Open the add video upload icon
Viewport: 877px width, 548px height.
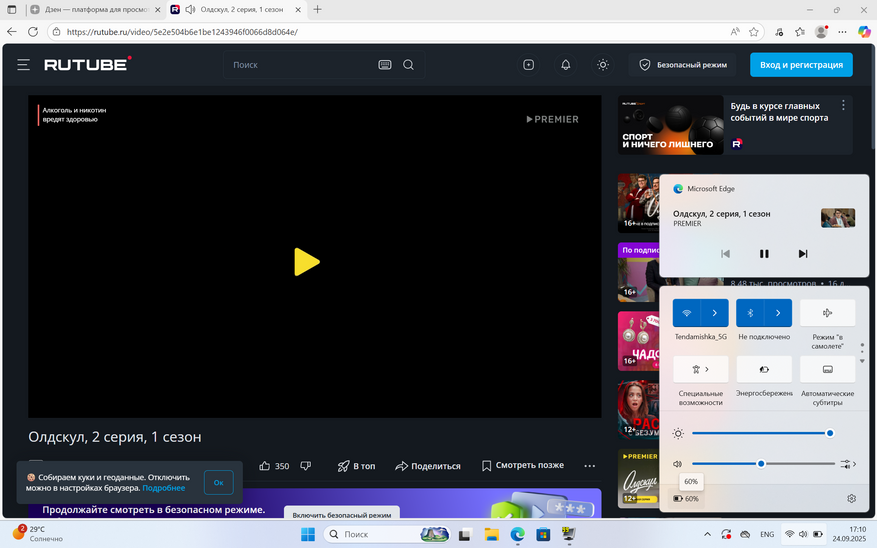[529, 65]
